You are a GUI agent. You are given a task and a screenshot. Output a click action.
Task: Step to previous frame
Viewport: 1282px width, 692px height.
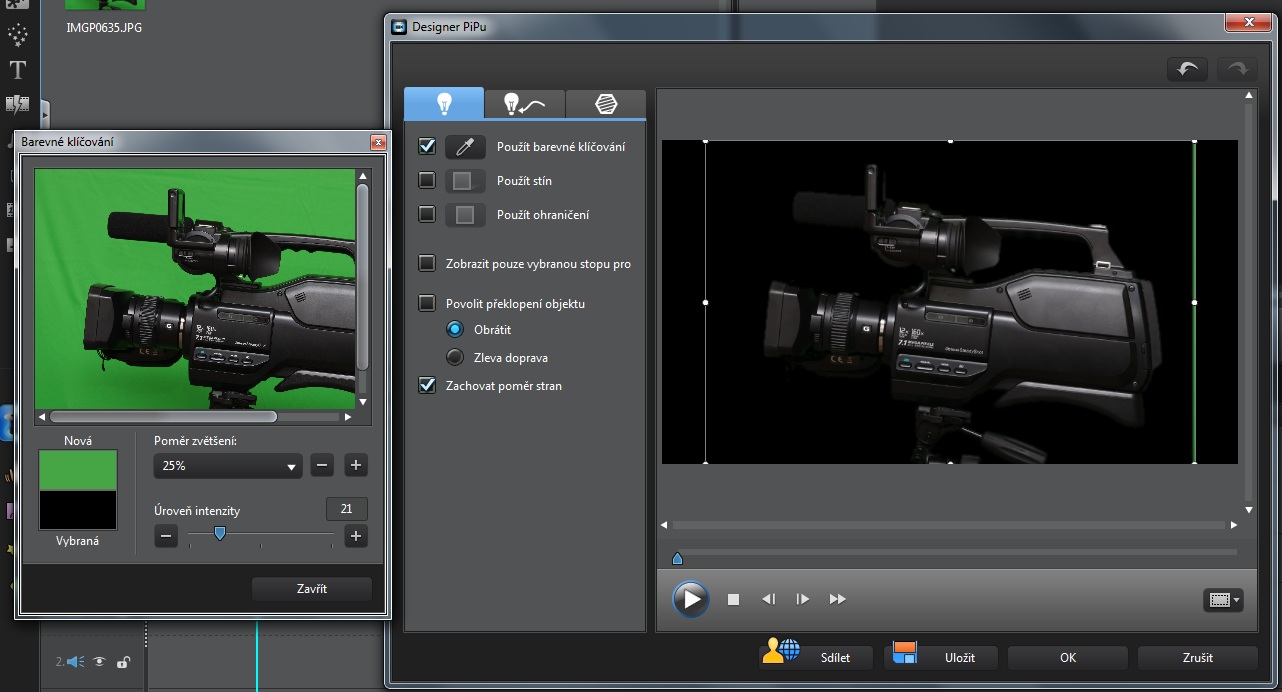[x=768, y=599]
